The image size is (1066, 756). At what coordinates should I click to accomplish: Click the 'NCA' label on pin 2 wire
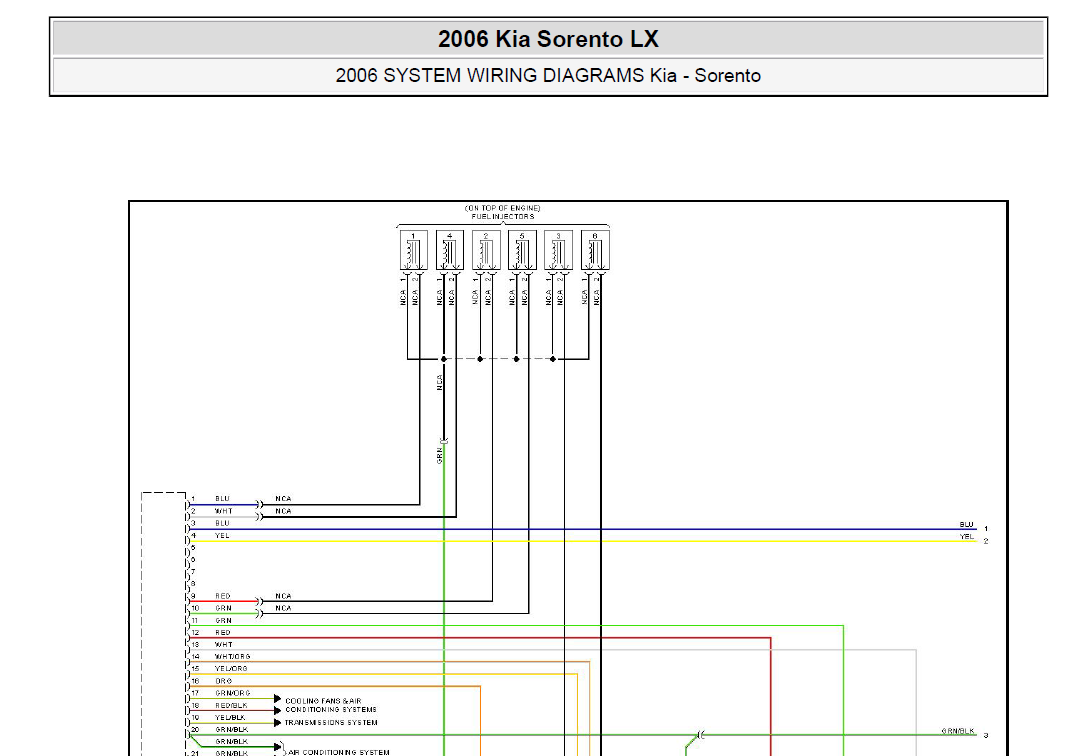point(283,511)
